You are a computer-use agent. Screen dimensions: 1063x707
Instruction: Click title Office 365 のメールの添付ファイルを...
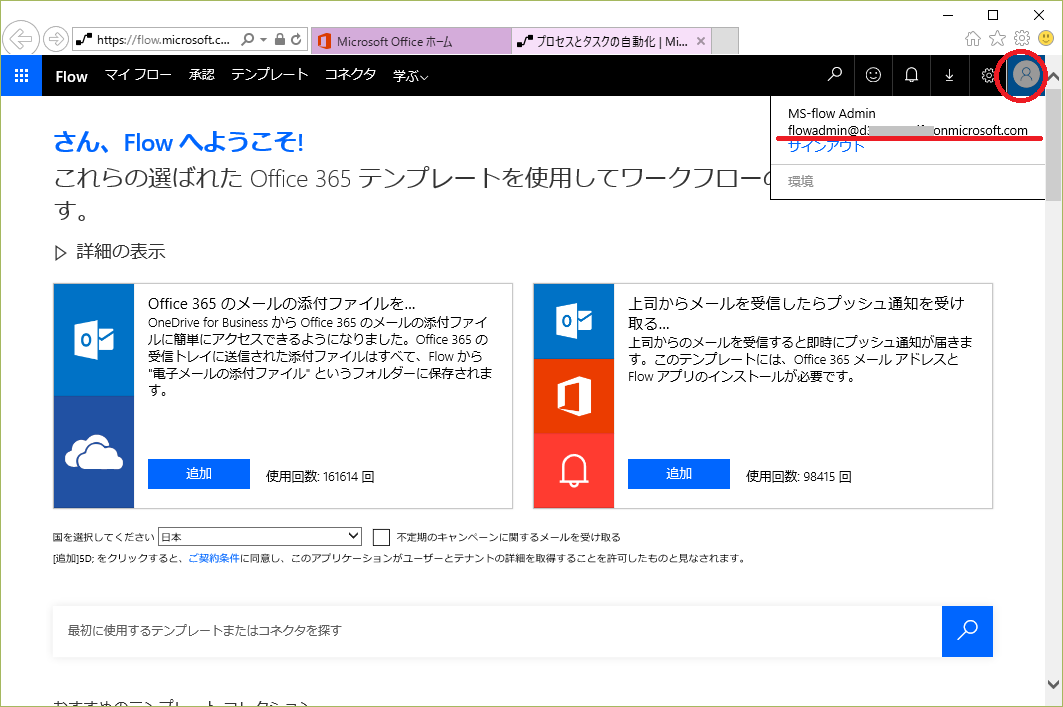281,303
